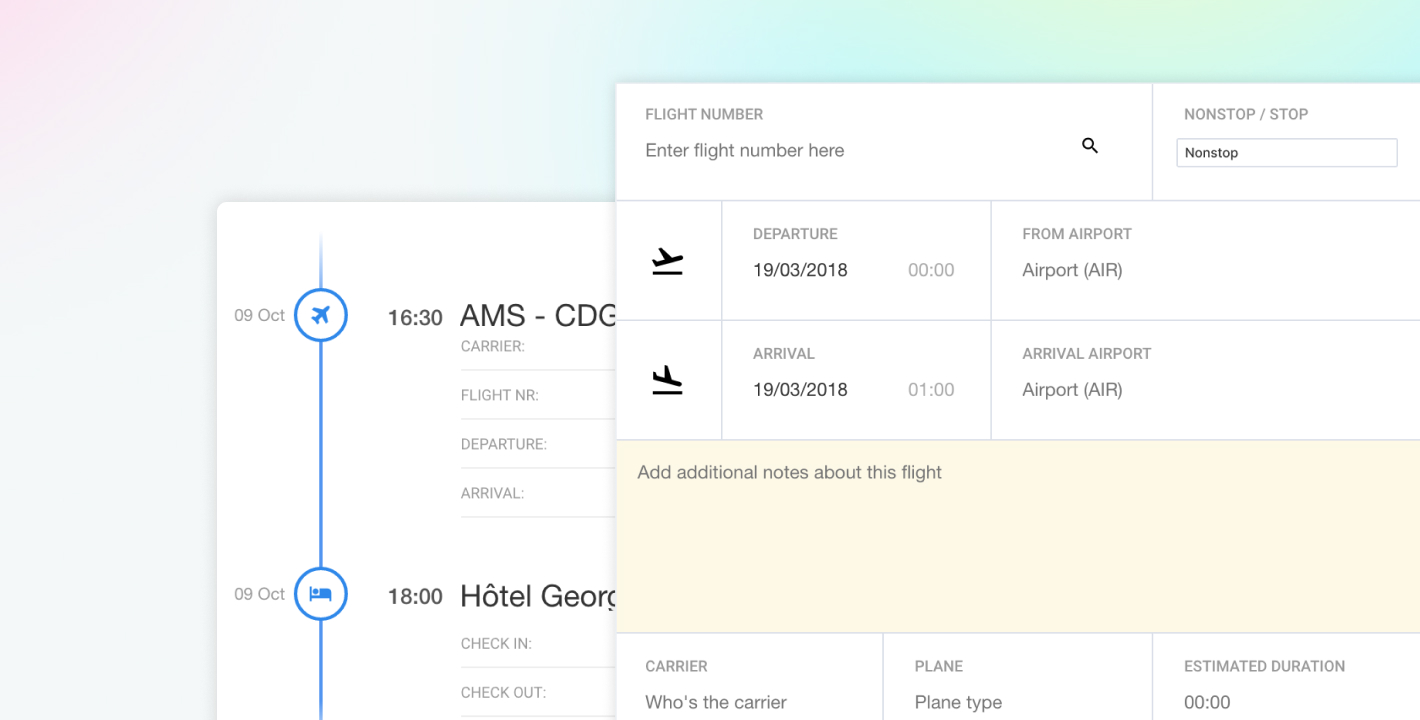Choose the From Airport field
The width and height of the screenshot is (1420, 720).
(1072, 270)
